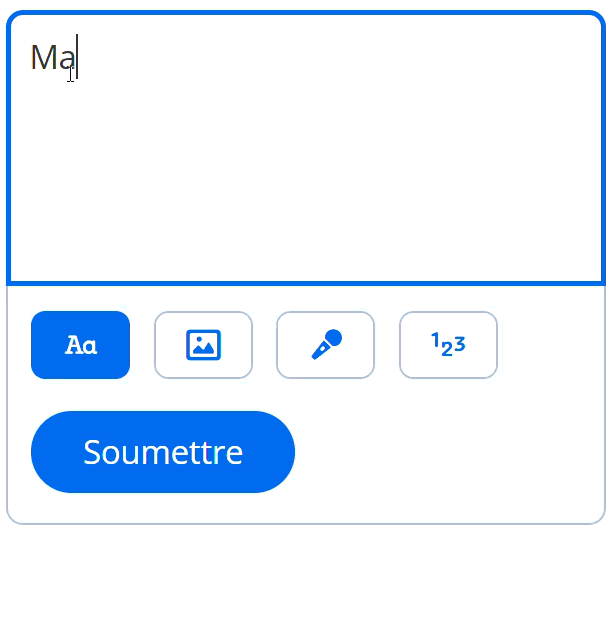The image size is (614, 618).
Task: Choose the number entry icon
Action: coord(448,345)
